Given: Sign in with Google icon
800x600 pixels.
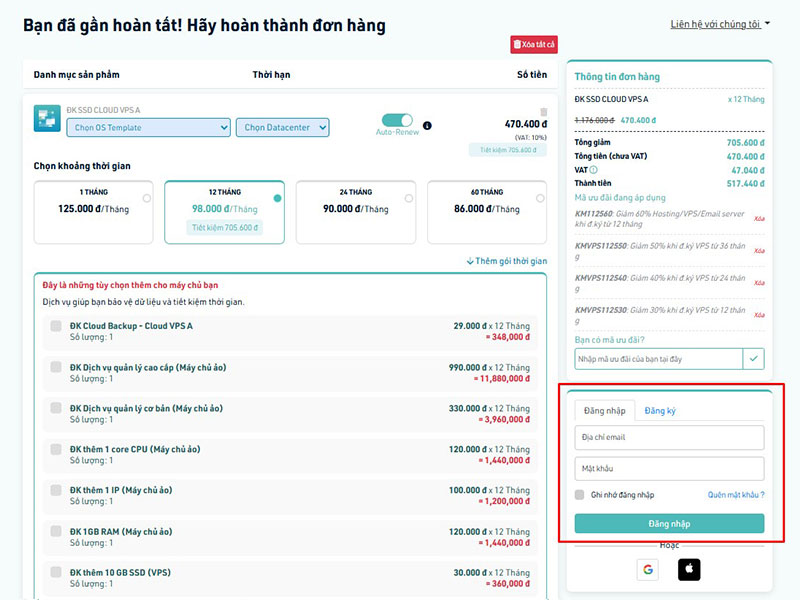Looking at the screenshot, I should 647,570.
